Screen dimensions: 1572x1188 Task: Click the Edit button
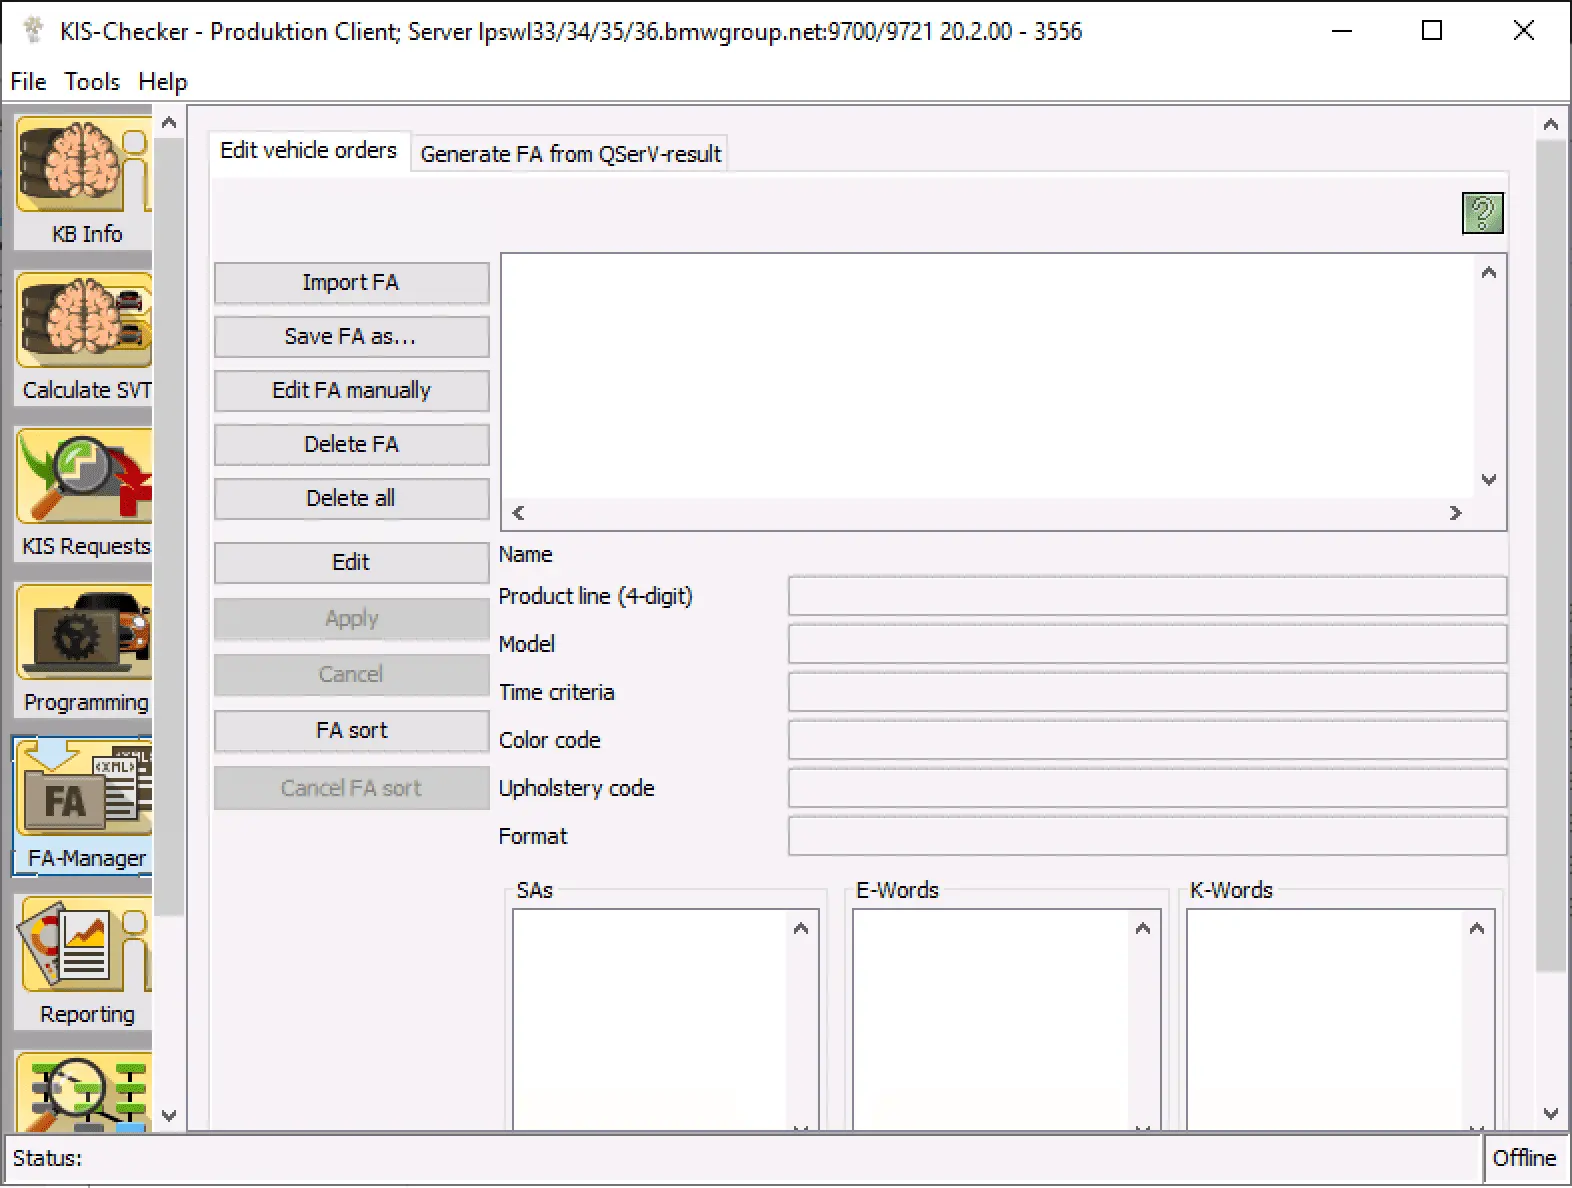[351, 563]
